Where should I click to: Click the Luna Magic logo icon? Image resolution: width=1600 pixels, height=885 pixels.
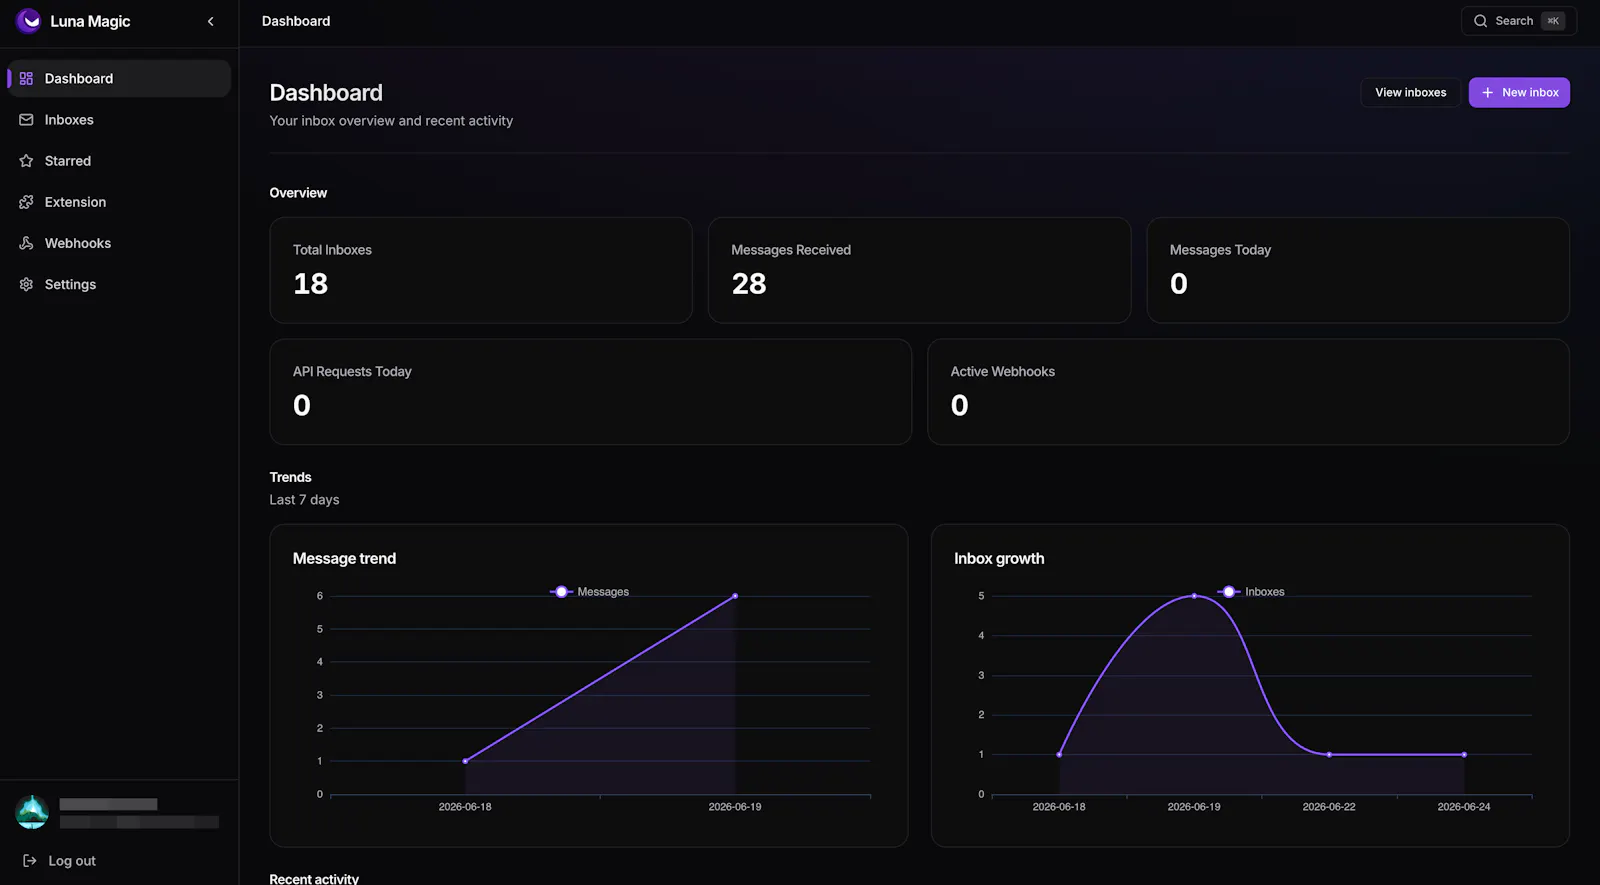[29, 21]
